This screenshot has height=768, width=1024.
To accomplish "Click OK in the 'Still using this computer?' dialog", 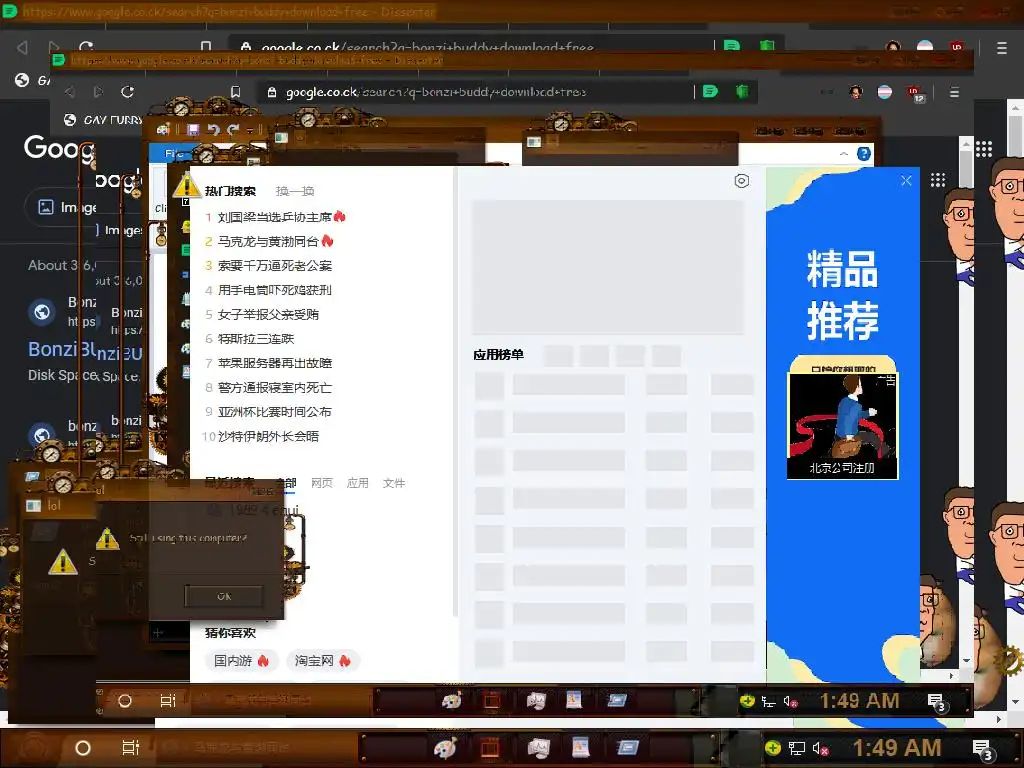I will [x=224, y=596].
